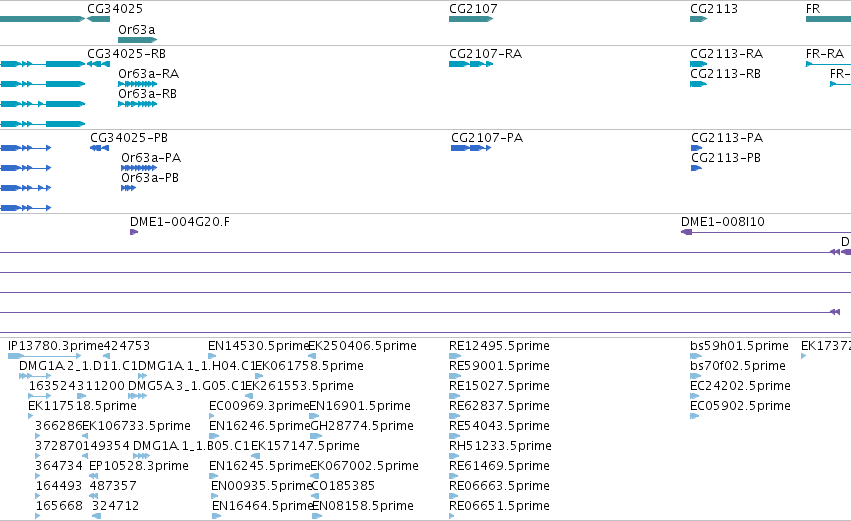Select the Or63a-PB protein label
The image size is (851, 521).
coord(150,177)
